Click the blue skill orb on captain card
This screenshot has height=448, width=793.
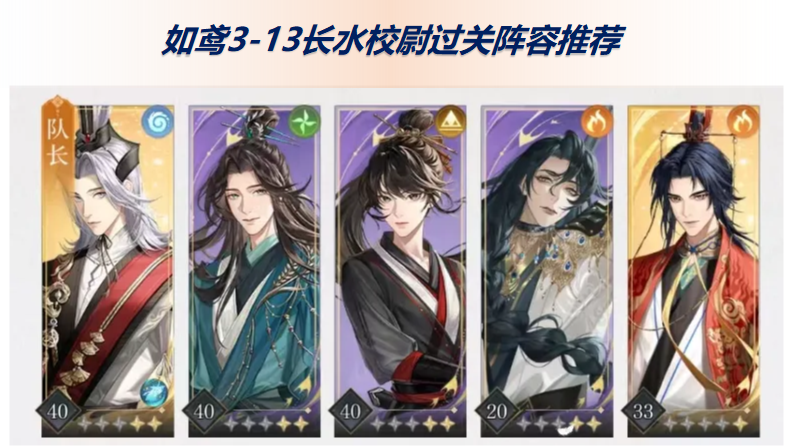point(154,393)
